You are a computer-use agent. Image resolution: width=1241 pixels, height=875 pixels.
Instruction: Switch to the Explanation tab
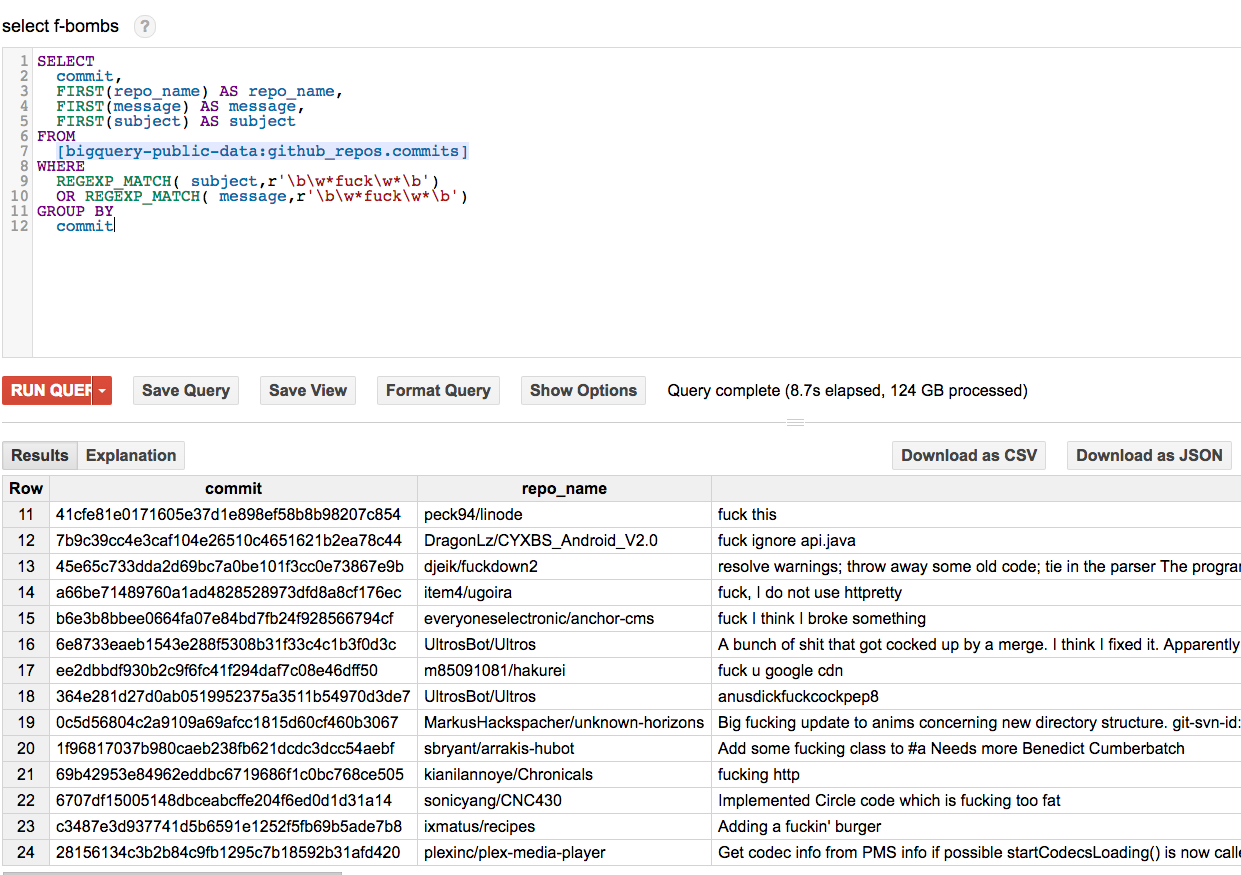pos(131,455)
